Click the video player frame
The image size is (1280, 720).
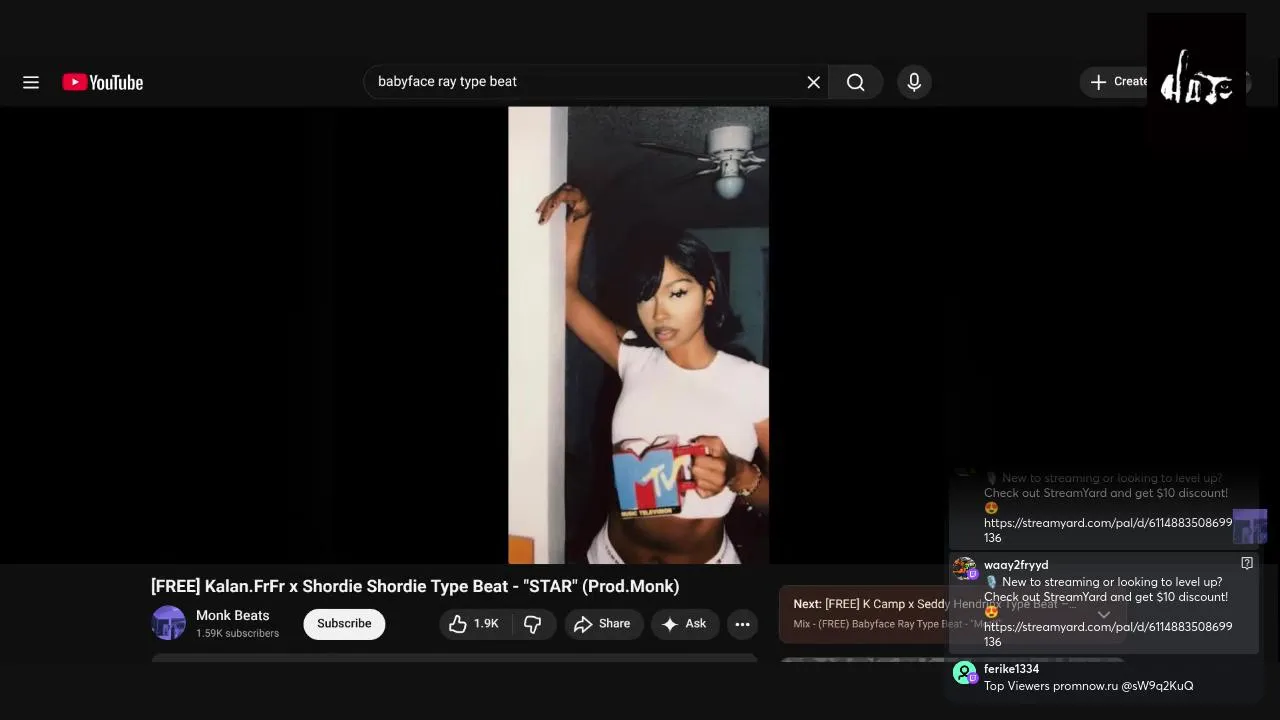(x=638, y=335)
